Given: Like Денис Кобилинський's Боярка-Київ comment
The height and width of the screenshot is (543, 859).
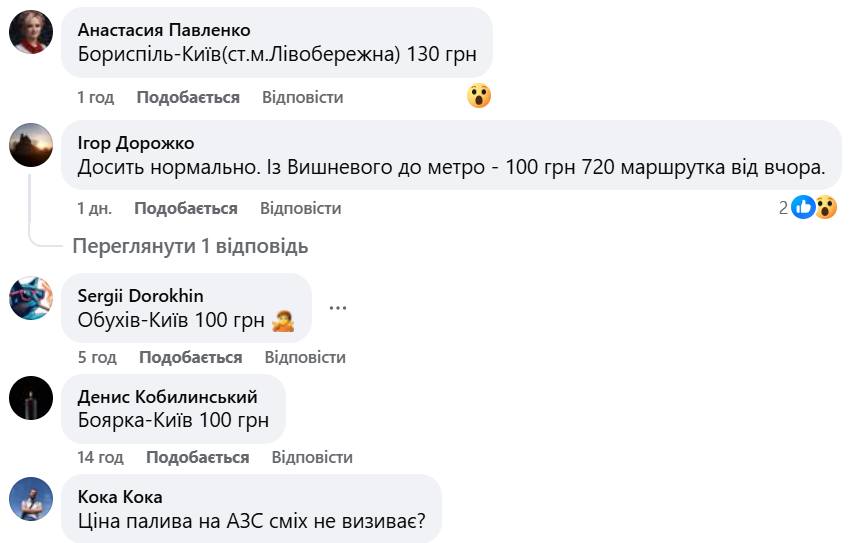Looking at the screenshot, I should pyautogui.click(x=197, y=457).
